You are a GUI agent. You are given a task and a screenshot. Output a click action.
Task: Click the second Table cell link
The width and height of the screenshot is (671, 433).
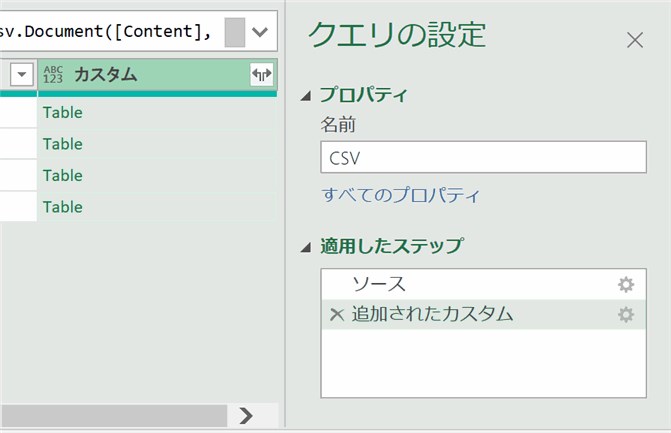62,144
